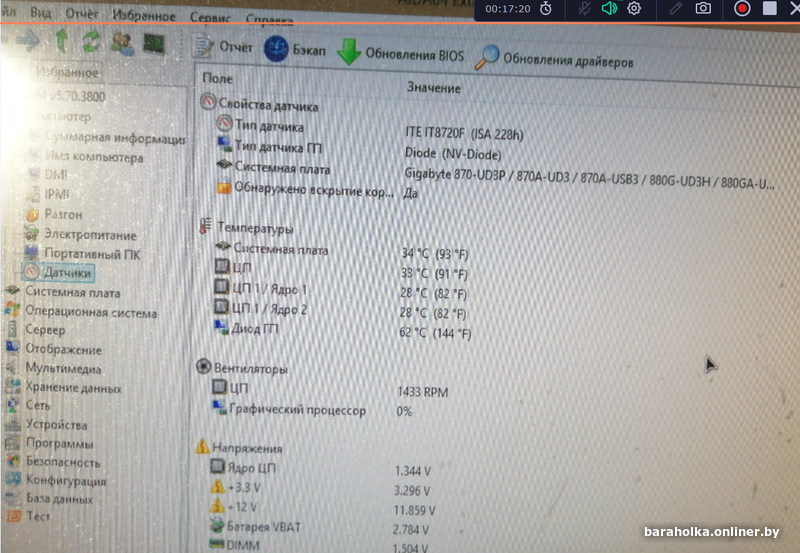This screenshot has height=553, width=800.
Task: Take a screenshot with camera icon
Action: pos(703,8)
